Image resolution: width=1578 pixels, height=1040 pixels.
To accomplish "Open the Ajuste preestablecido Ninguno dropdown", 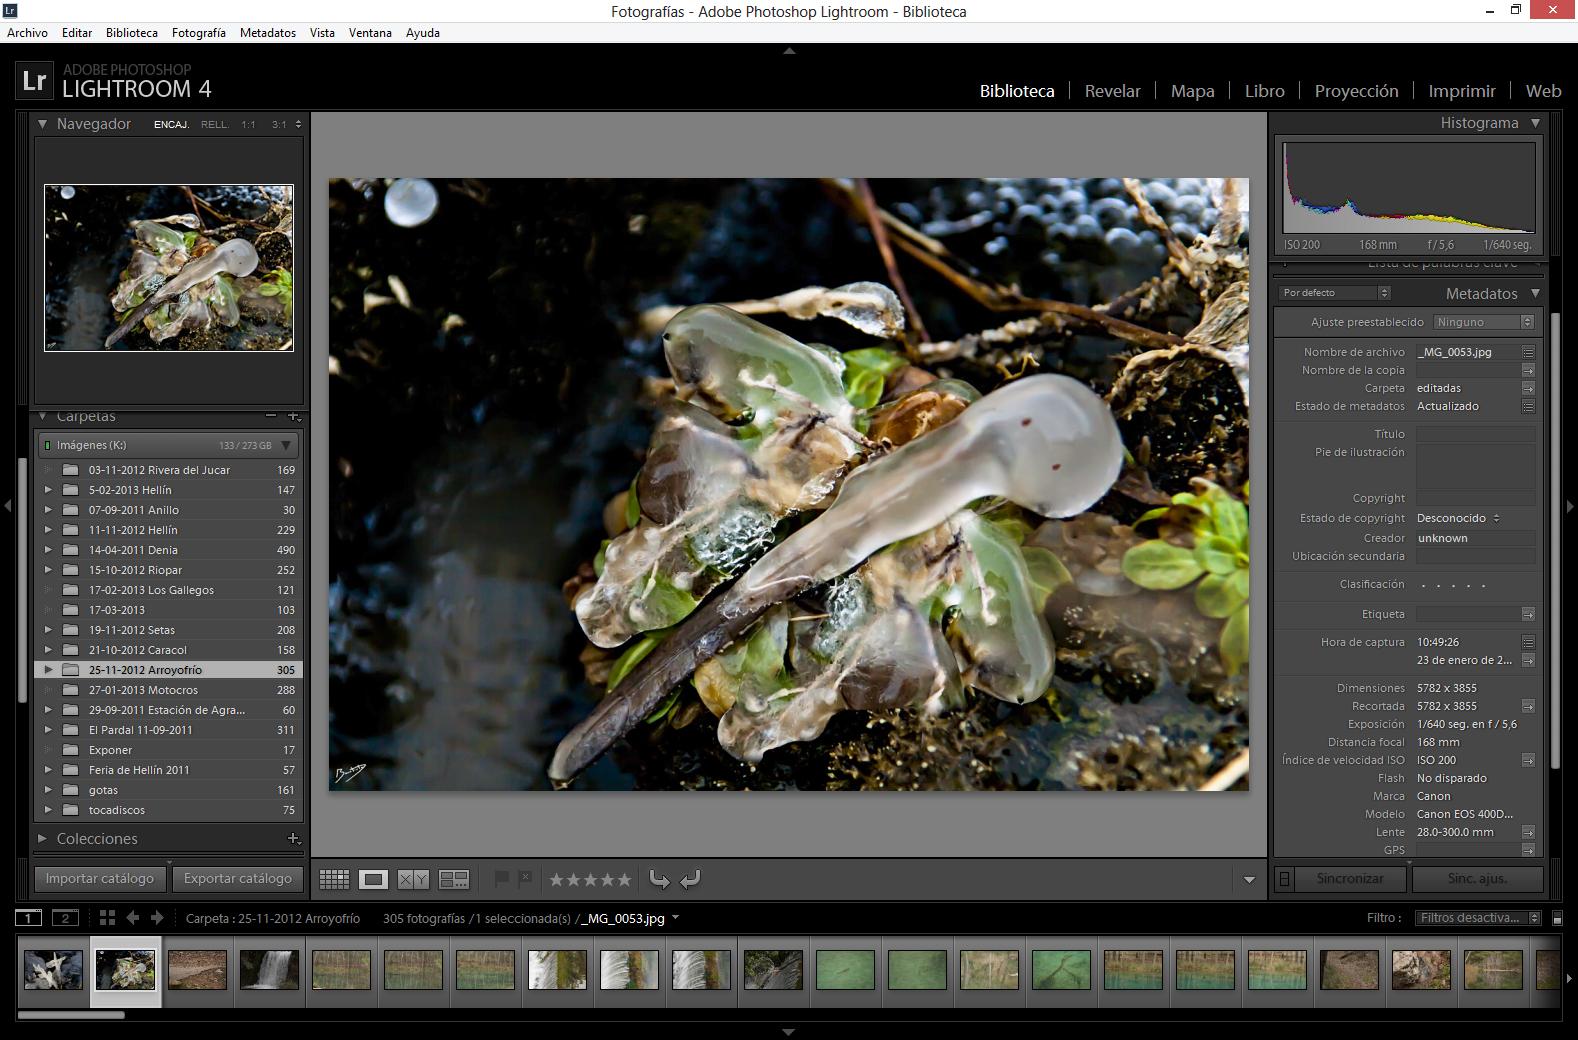I will [1483, 322].
